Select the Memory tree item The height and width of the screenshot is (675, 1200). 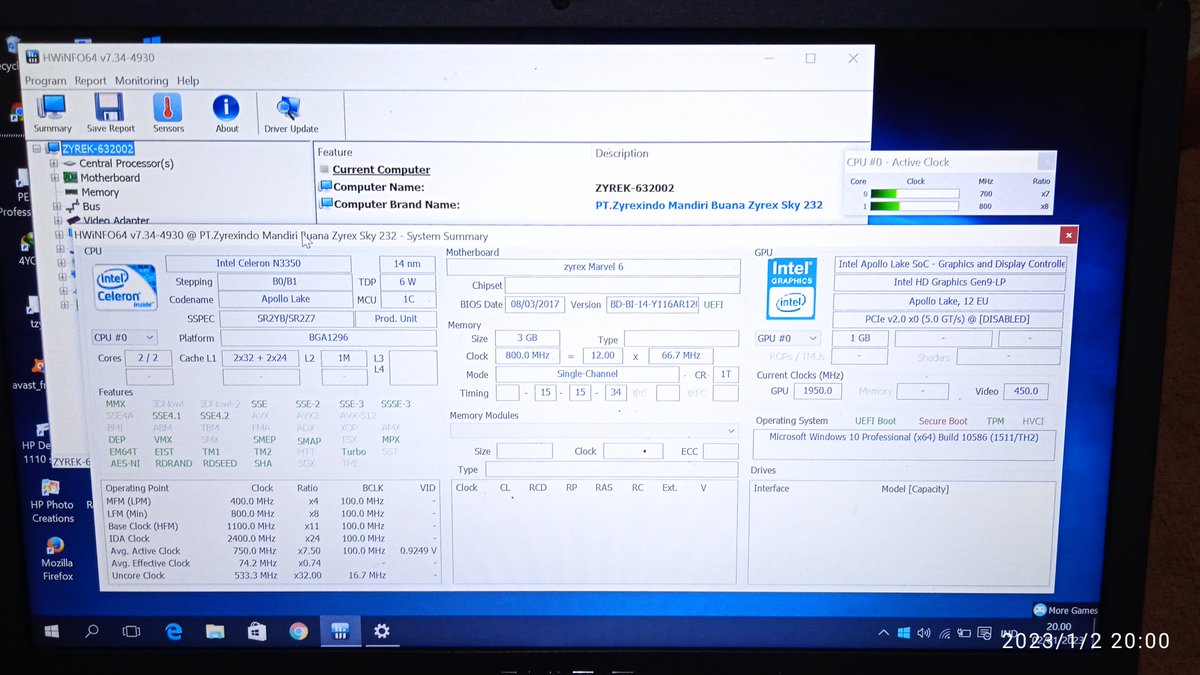point(100,192)
